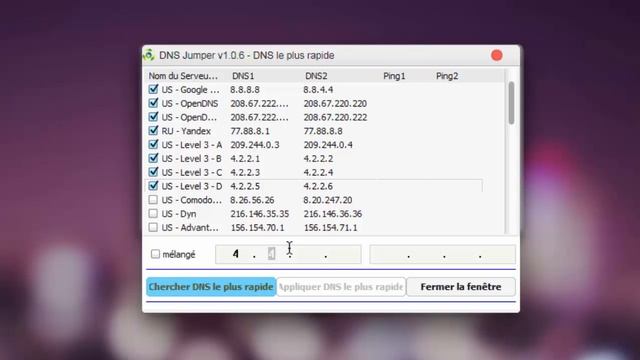Click the DNS Jumper app icon in title bar
The image size is (640, 360).
pyautogui.click(x=149, y=55)
